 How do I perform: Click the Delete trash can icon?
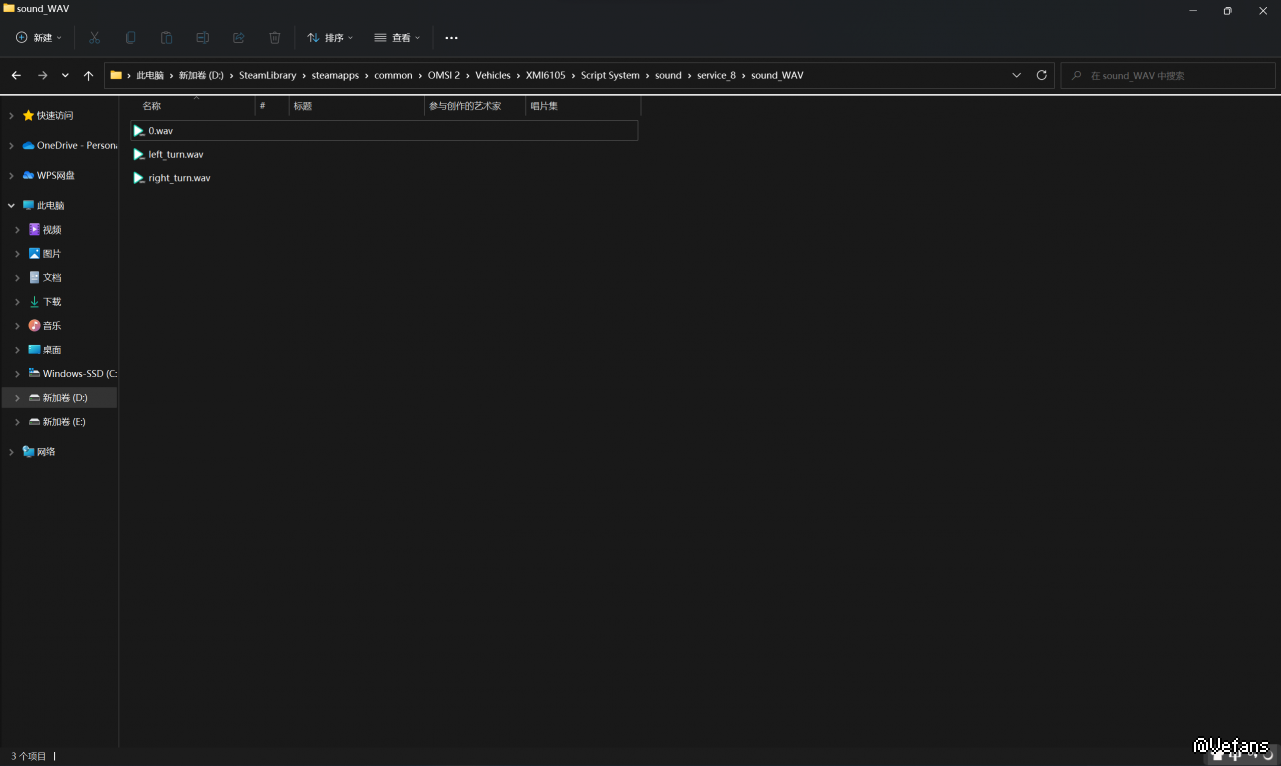click(275, 38)
